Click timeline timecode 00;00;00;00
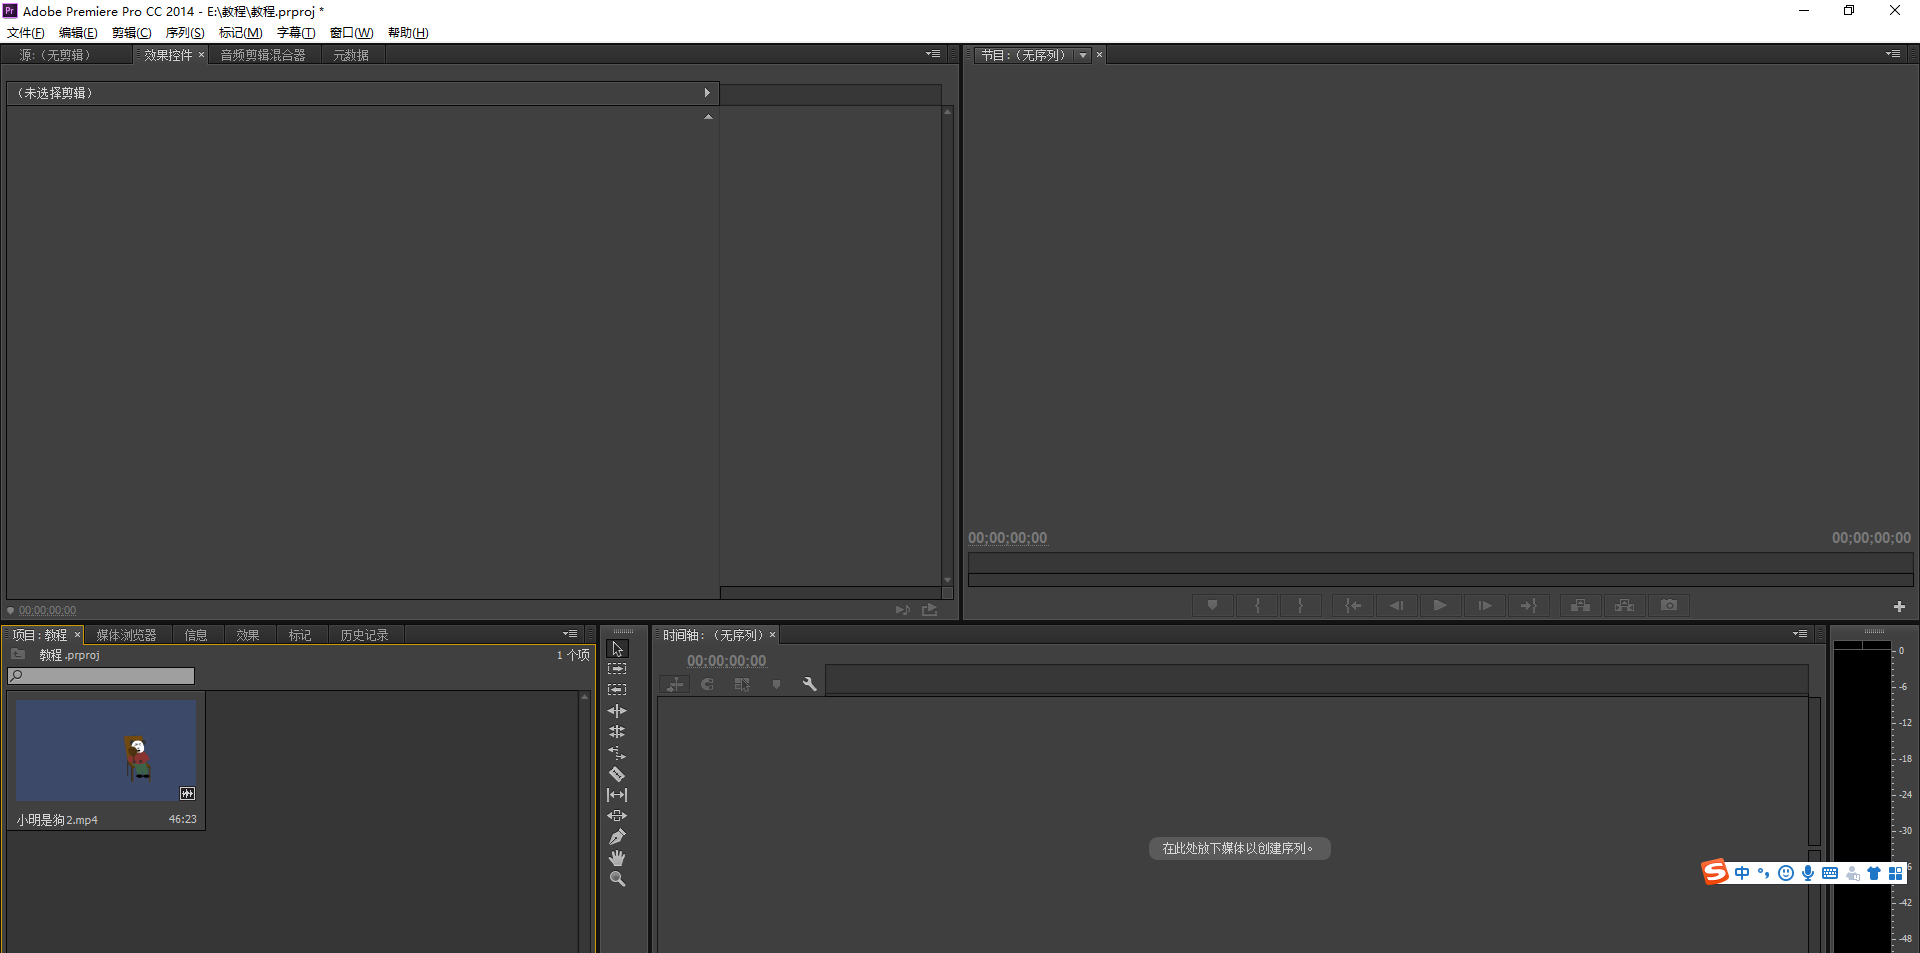 [x=726, y=661]
